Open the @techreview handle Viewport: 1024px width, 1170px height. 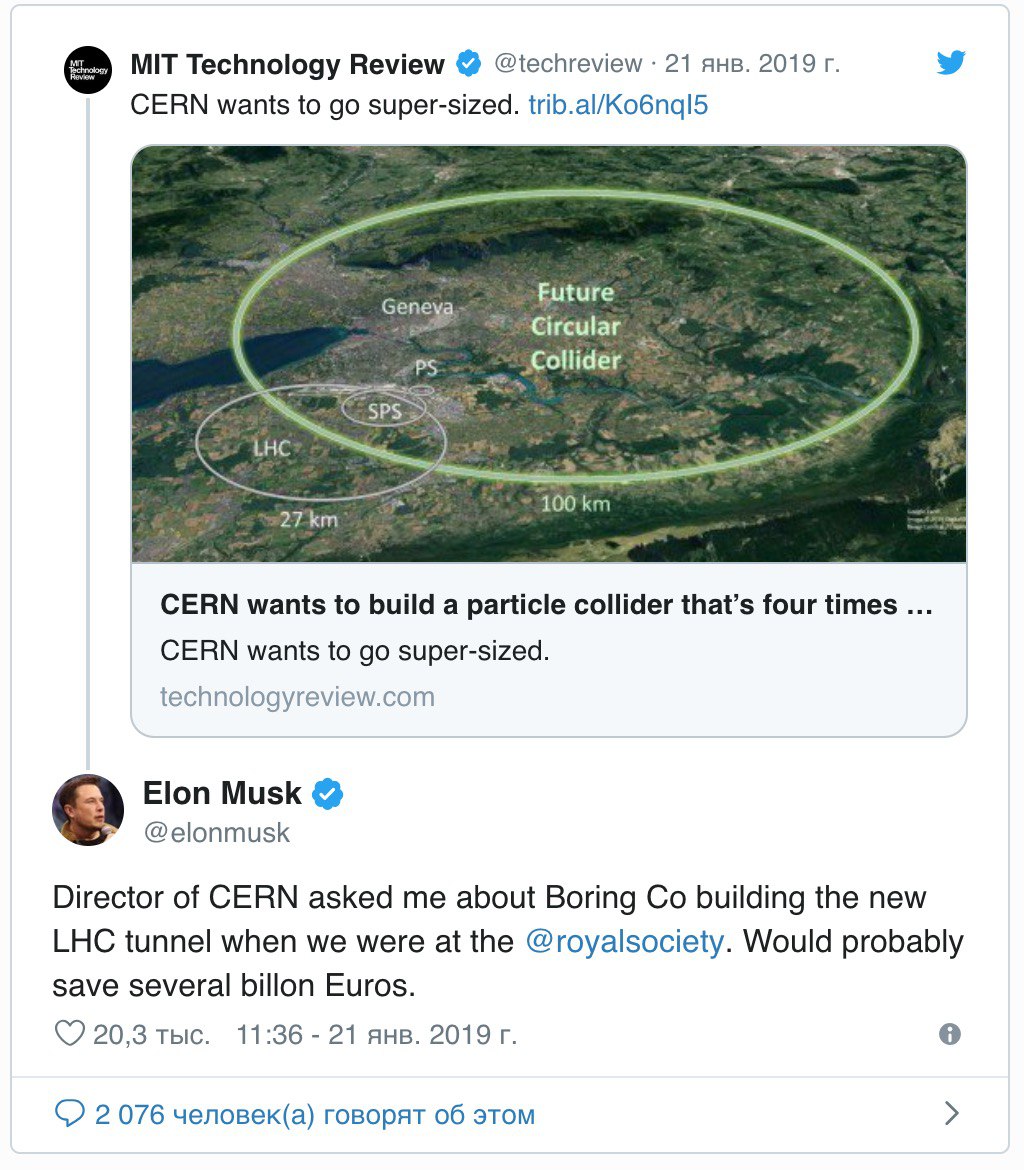click(568, 63)
